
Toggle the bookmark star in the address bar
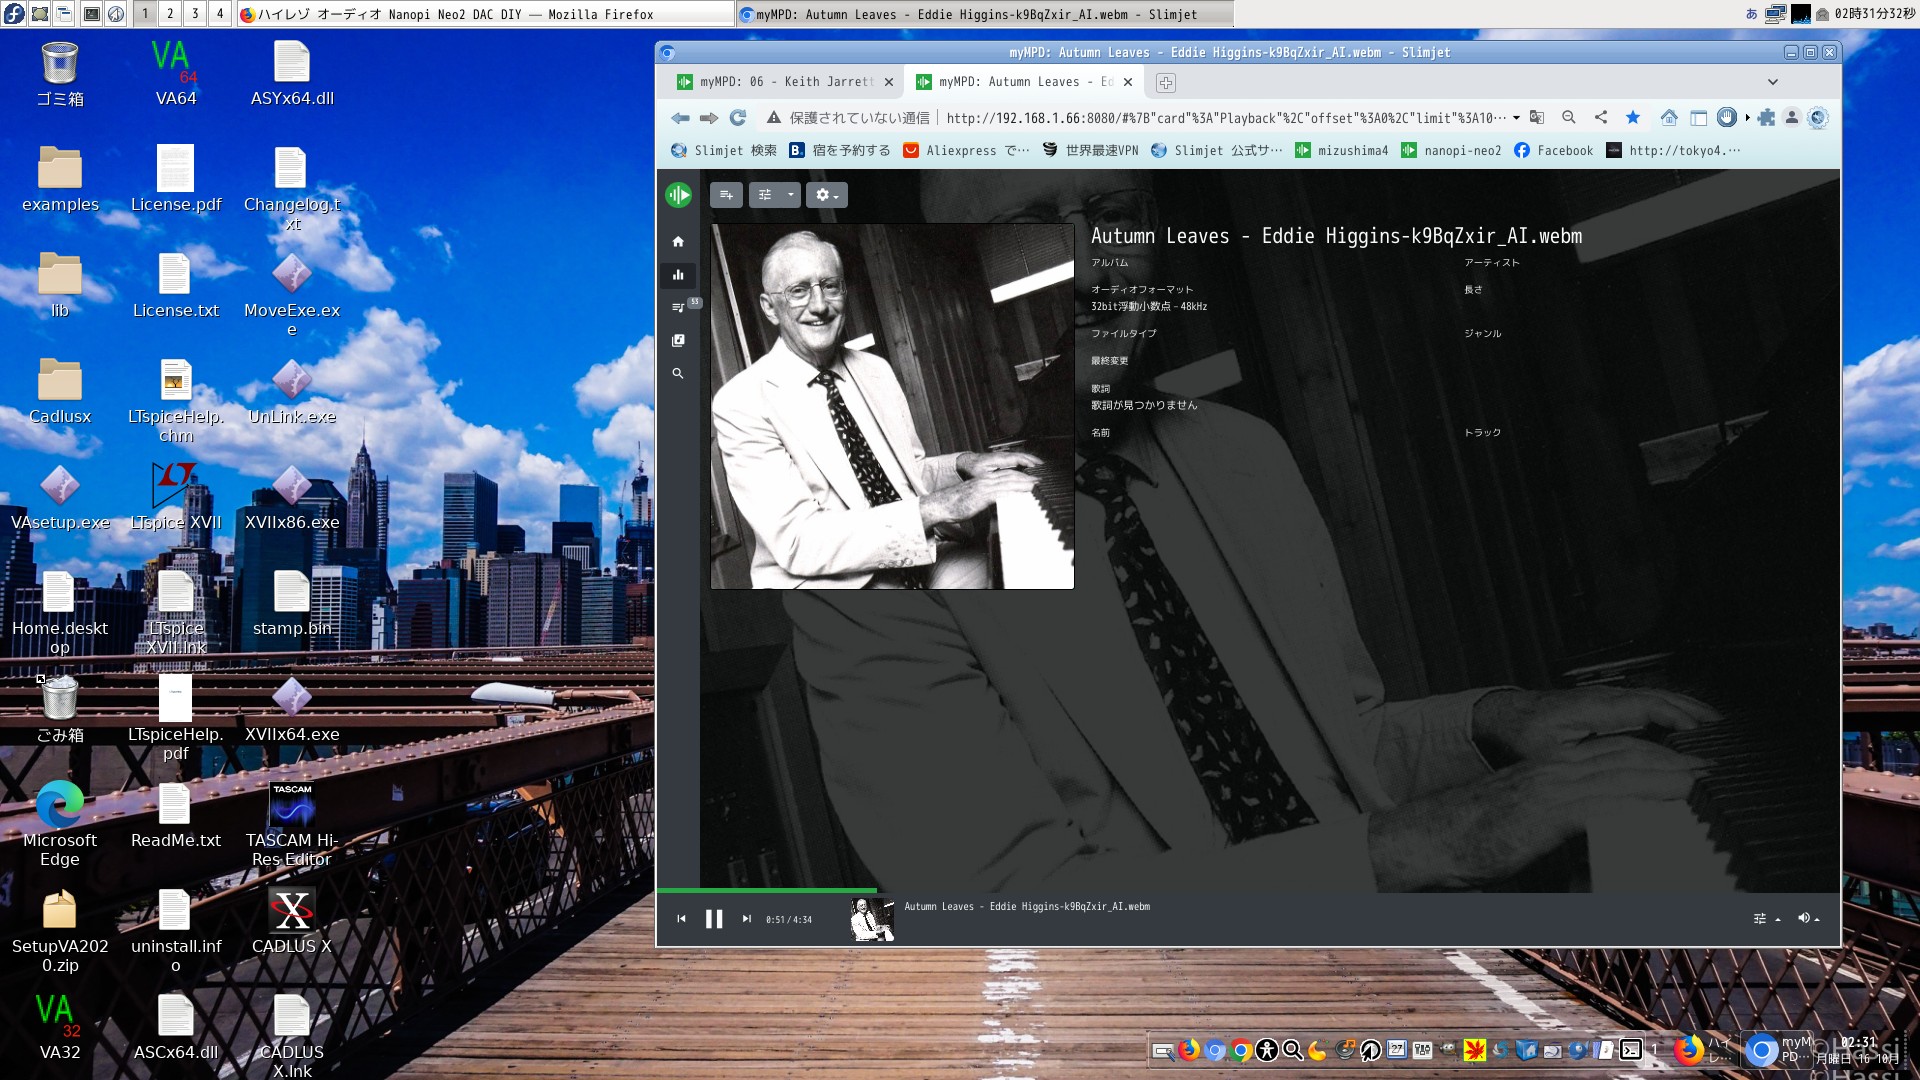coord(1633,118)
